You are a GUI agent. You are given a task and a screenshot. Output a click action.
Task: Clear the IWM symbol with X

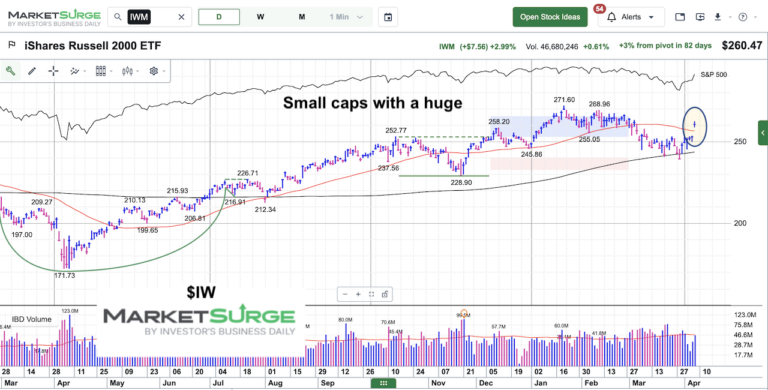coord(181,17)
